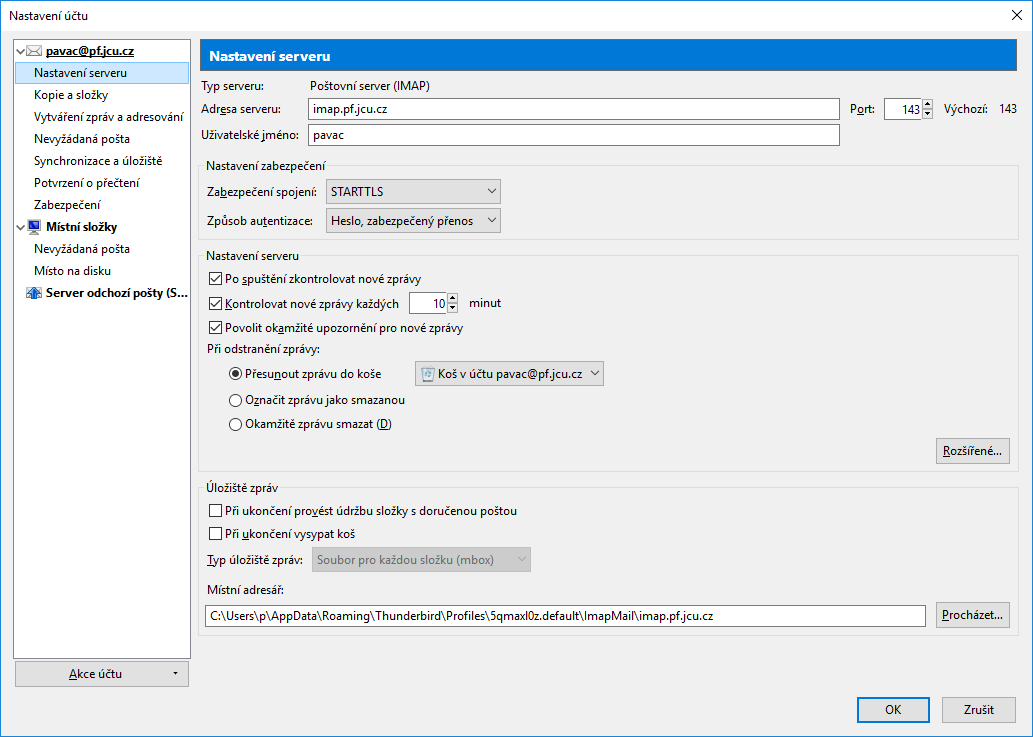Select Označit zprávu jako smazanou radio
1033x737 pixels.
tap(235, 400)
